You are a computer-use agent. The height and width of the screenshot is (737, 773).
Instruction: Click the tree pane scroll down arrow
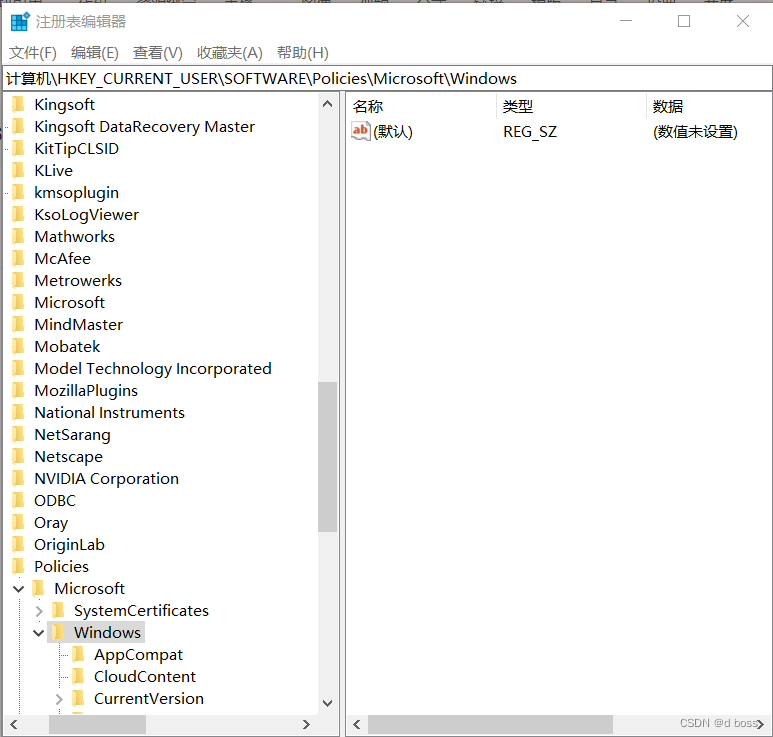click(327, 703)
